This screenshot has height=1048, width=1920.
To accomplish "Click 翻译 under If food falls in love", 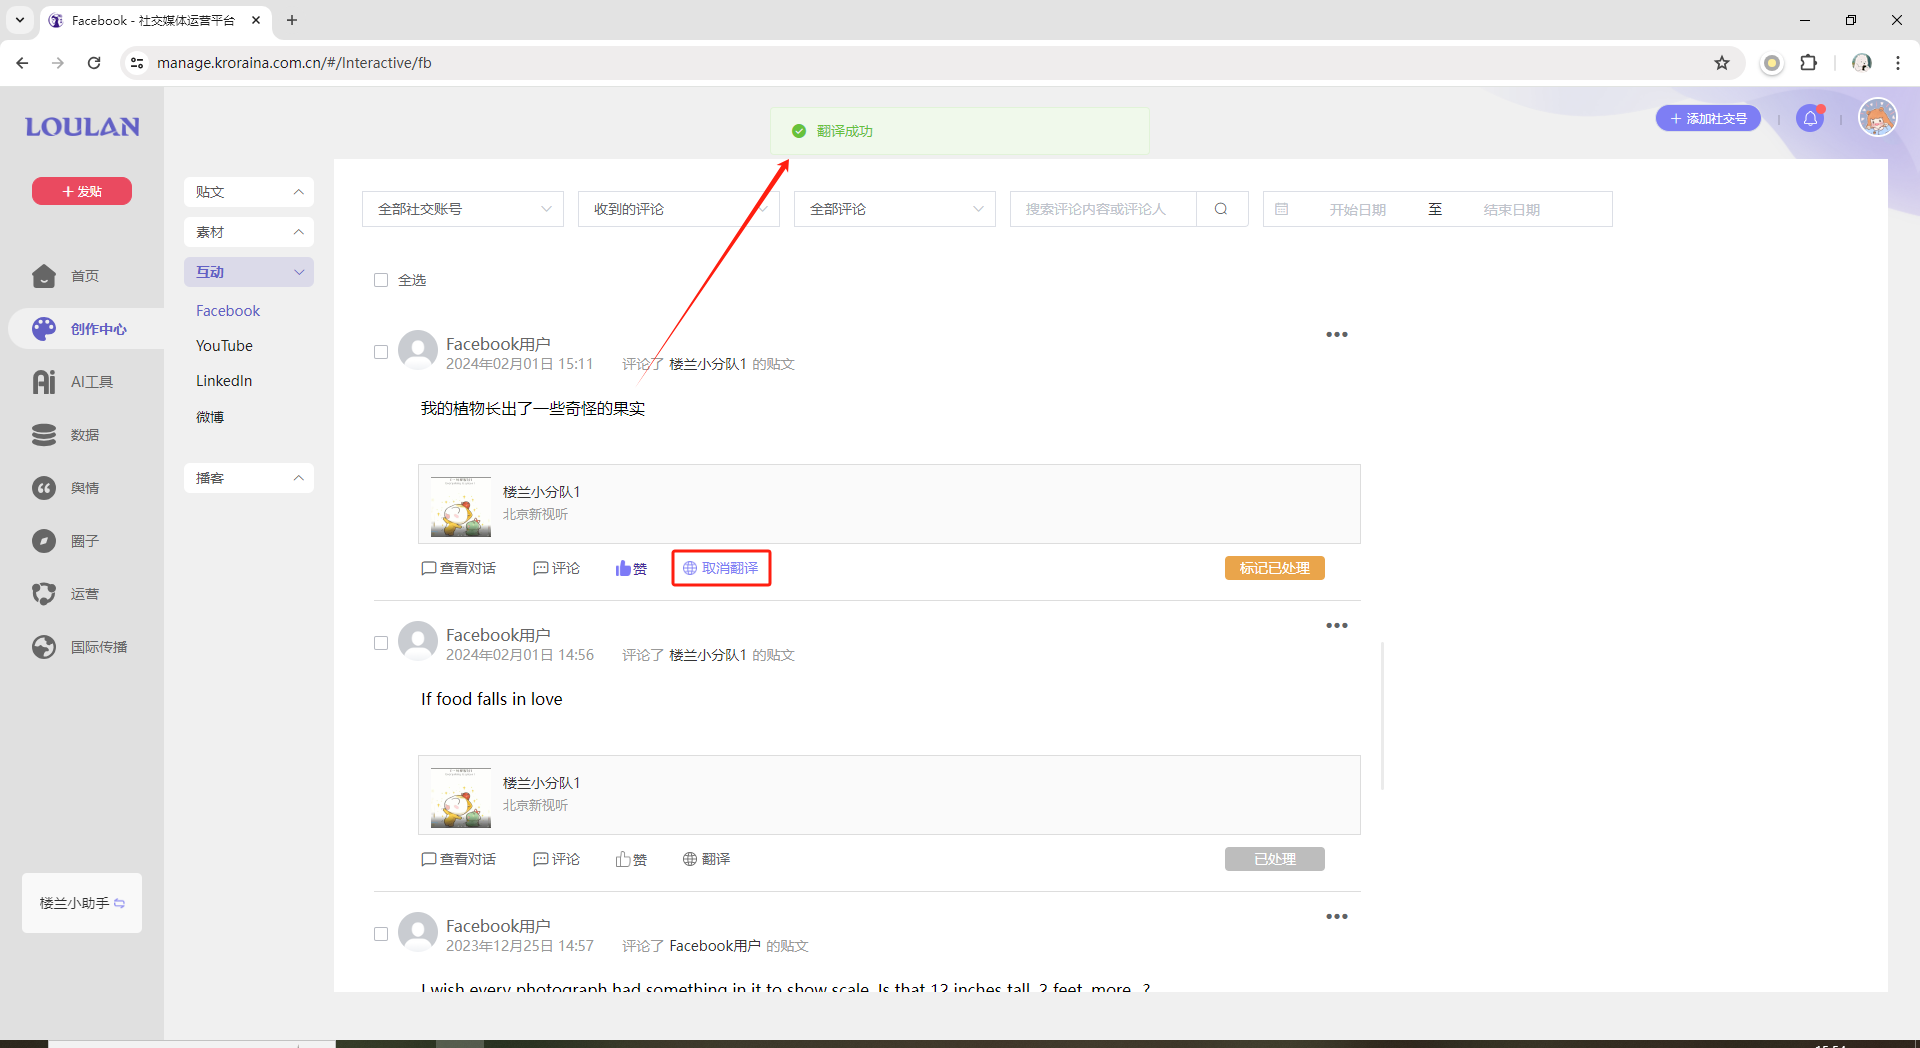I will tap(707, 859).
